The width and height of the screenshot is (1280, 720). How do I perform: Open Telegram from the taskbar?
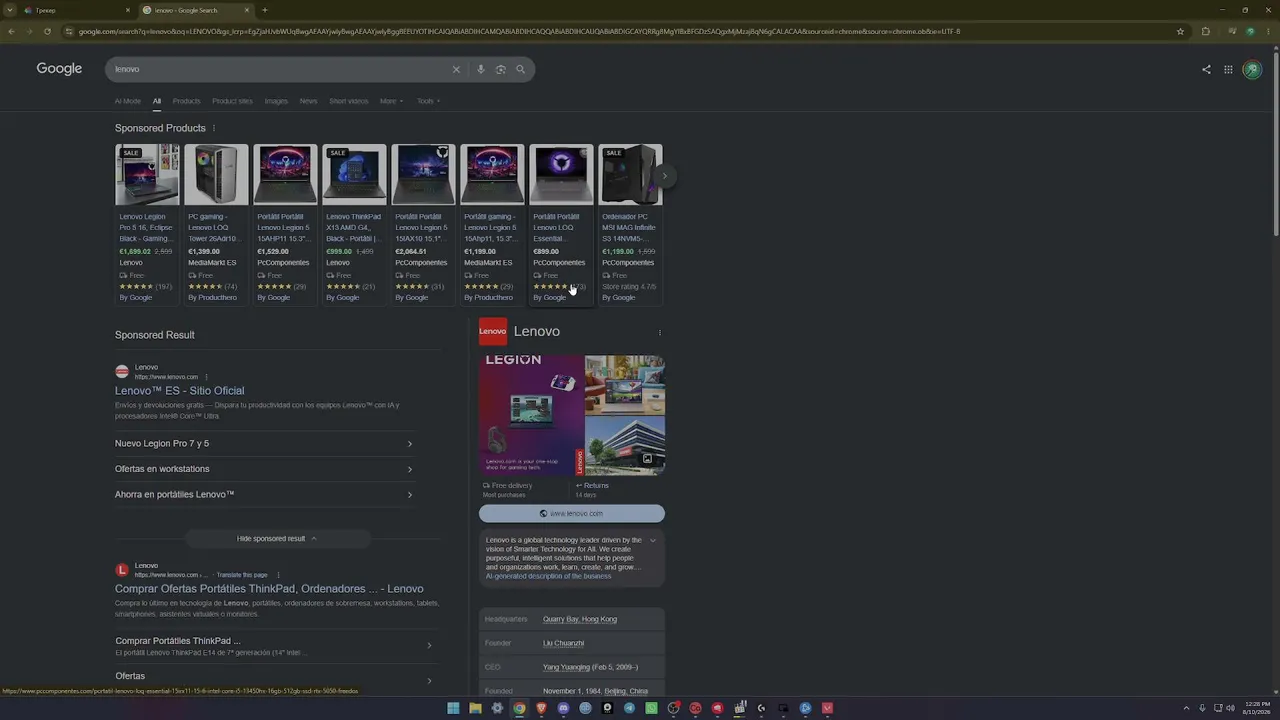629,708
